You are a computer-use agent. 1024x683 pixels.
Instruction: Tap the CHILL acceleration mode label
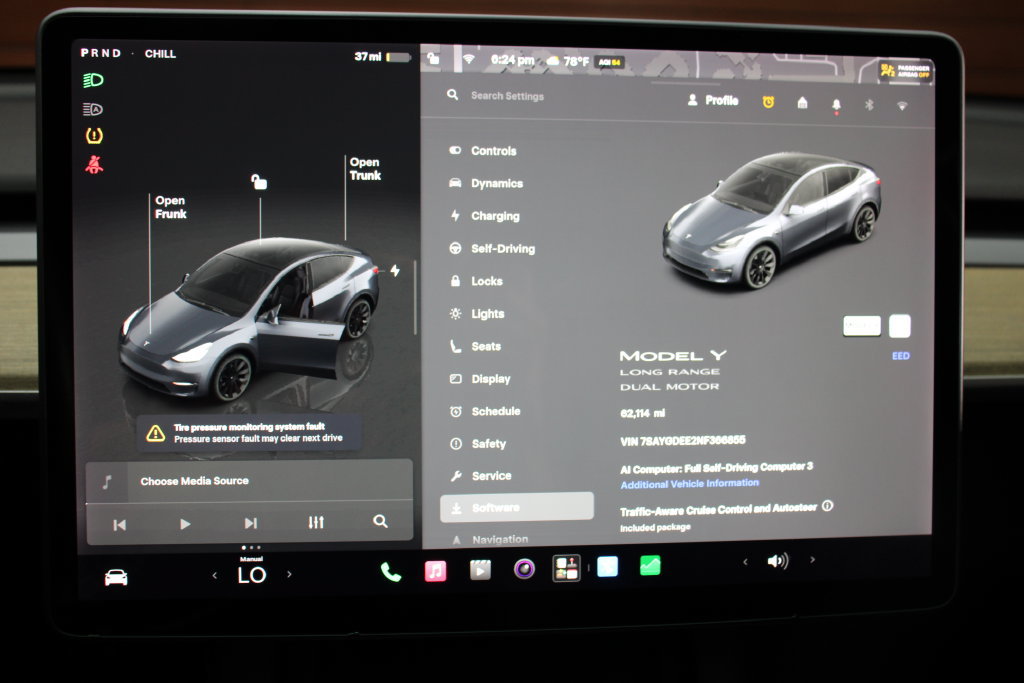point(160,54)
